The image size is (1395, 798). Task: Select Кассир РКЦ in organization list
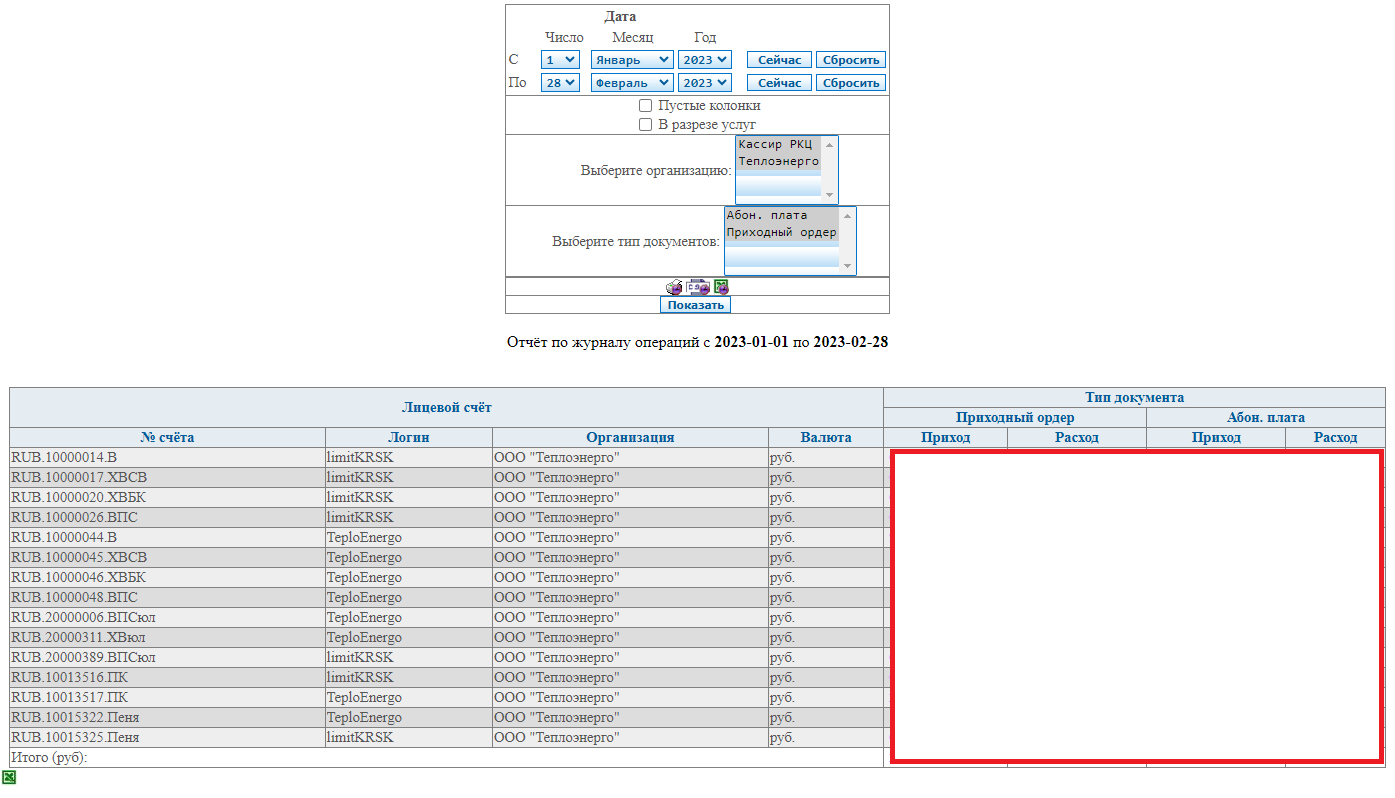pos(775,145)
